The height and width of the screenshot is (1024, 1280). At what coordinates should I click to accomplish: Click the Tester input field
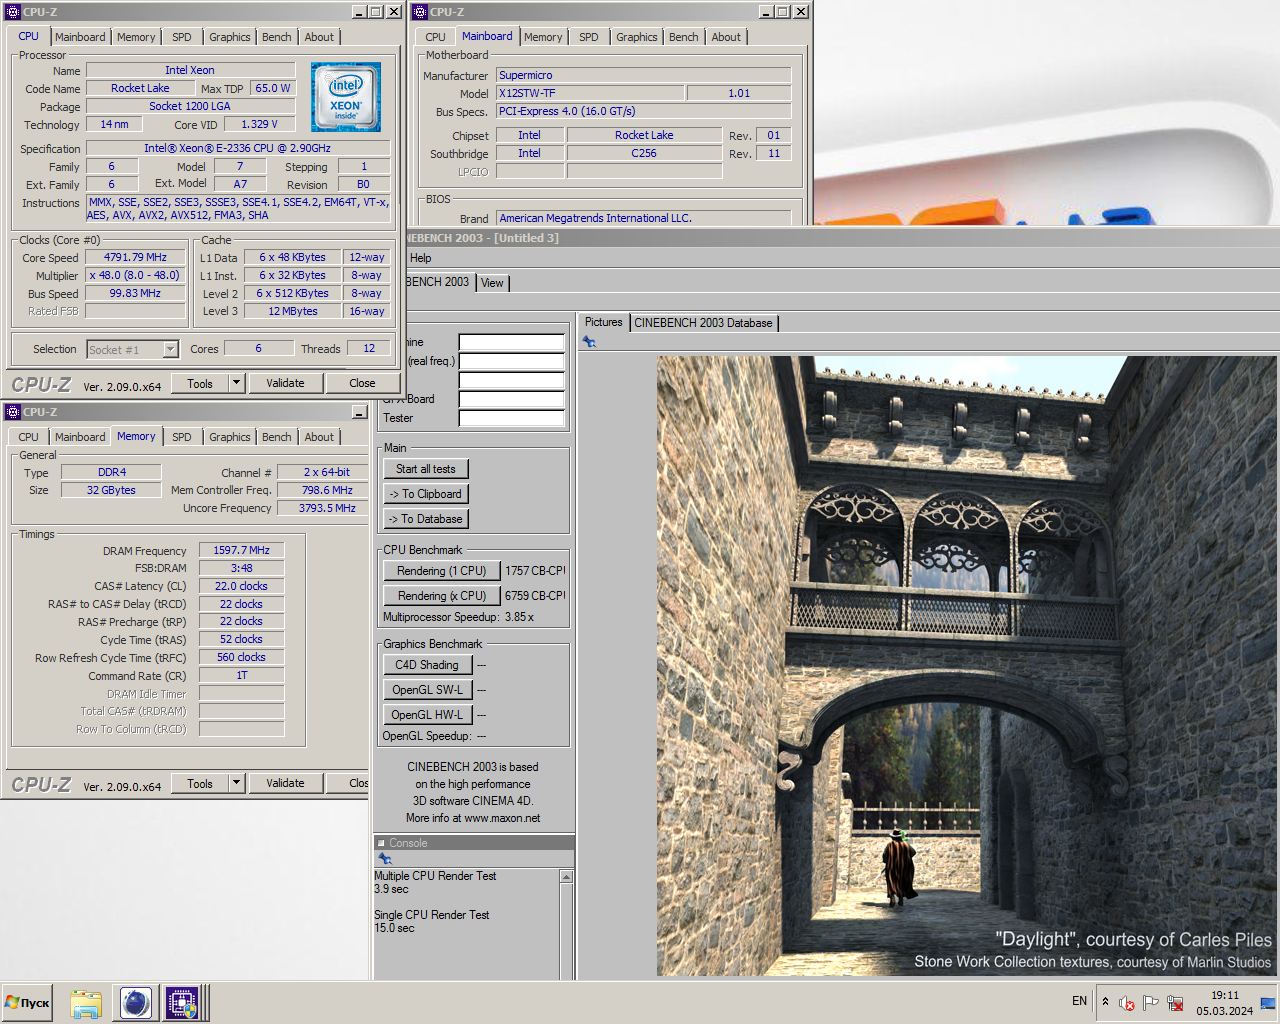point(512,418)
